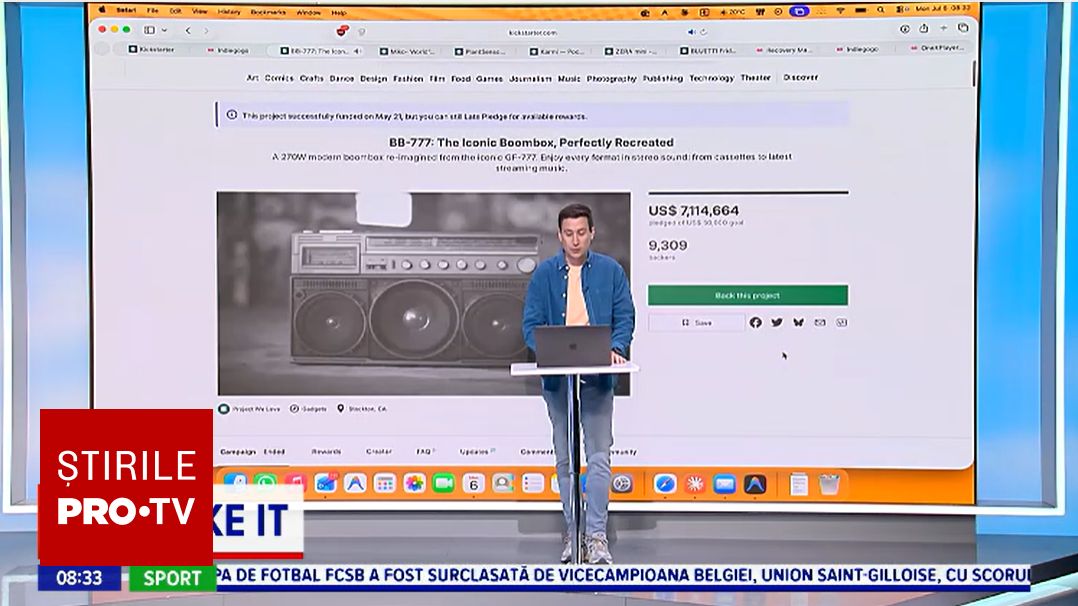Click the Spotlight search icon in menu bar
1078x606 pixels.
pos(881,10)
